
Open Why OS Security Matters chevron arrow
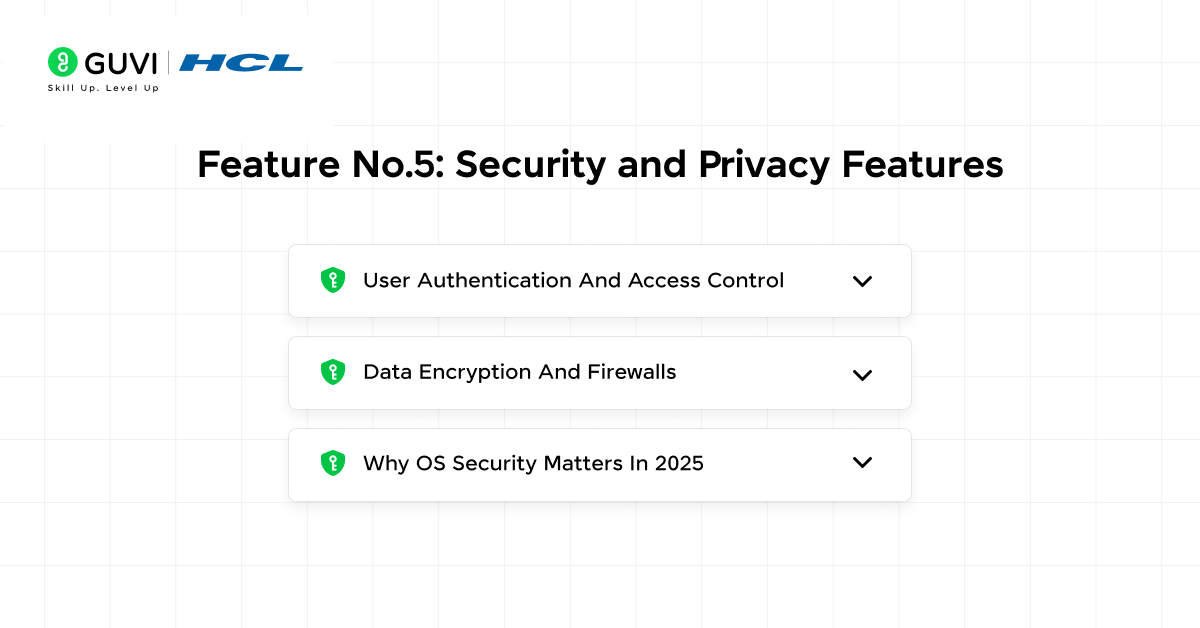point(862,462)
